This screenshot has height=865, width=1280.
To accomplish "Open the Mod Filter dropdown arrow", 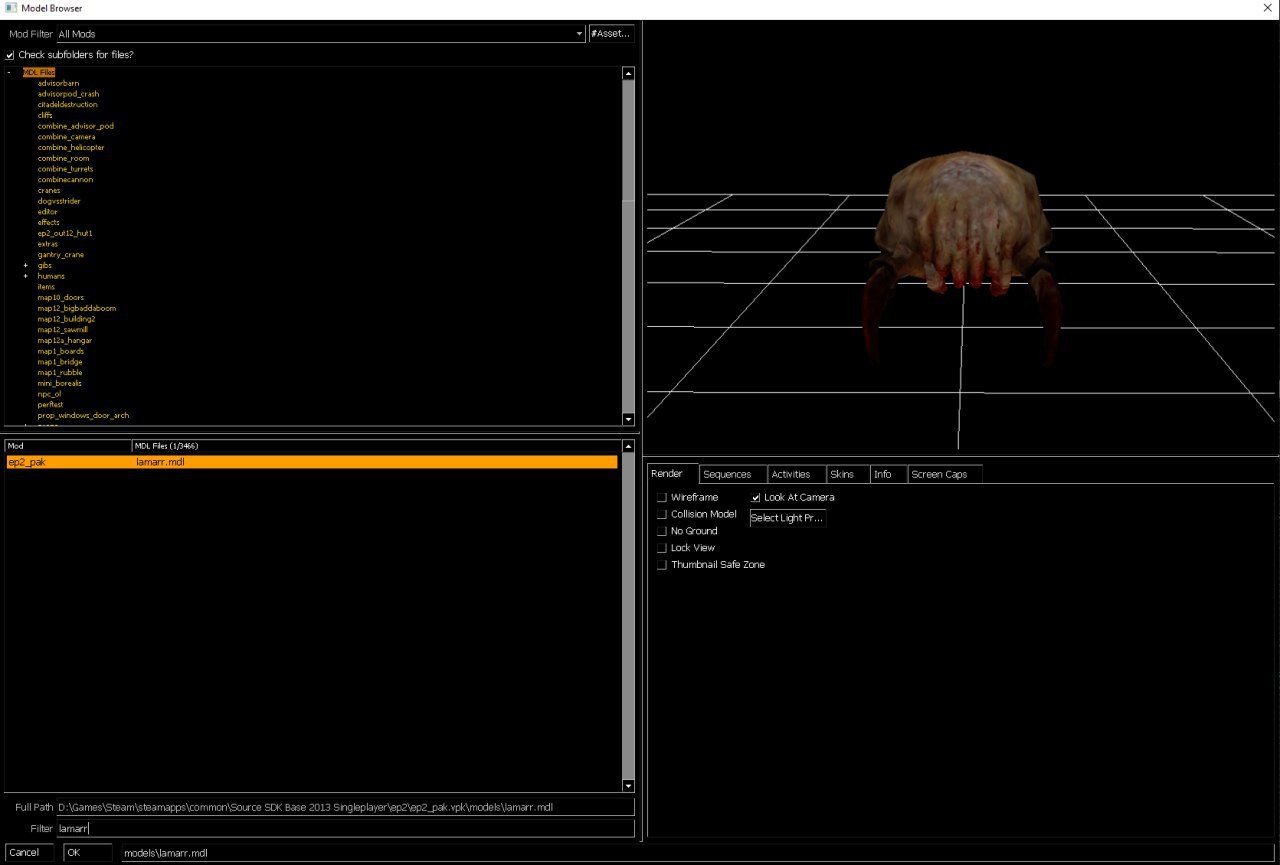I will point(579,34).
